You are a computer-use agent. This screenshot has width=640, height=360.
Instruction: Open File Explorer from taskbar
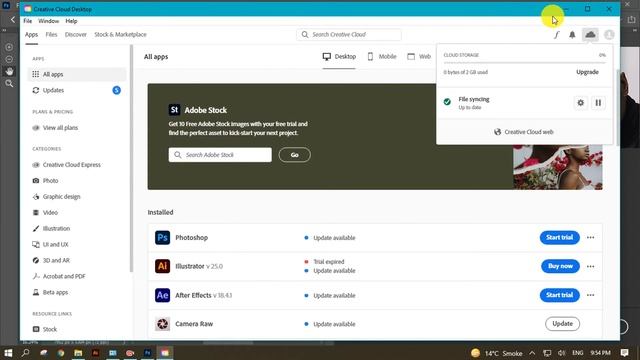tap(78, 353)
